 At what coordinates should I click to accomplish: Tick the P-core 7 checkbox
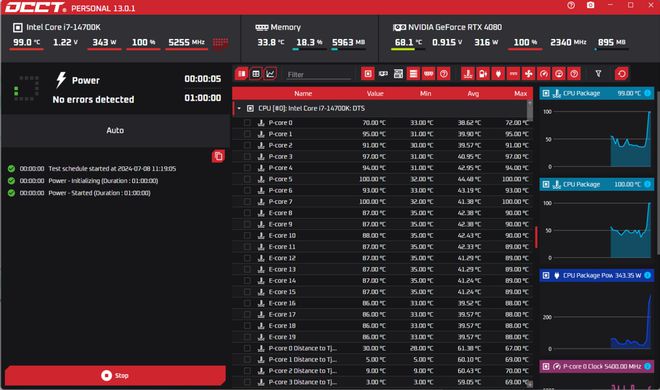(247, 202)
